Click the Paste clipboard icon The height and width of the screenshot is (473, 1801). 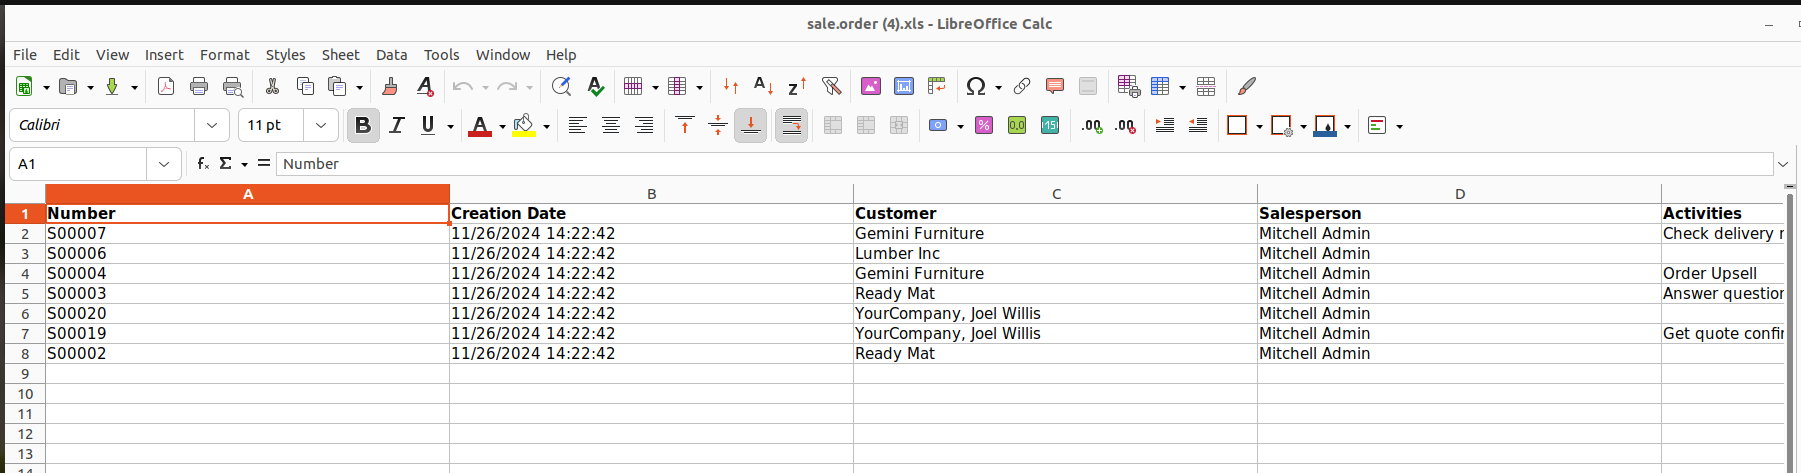coord(338,87)
